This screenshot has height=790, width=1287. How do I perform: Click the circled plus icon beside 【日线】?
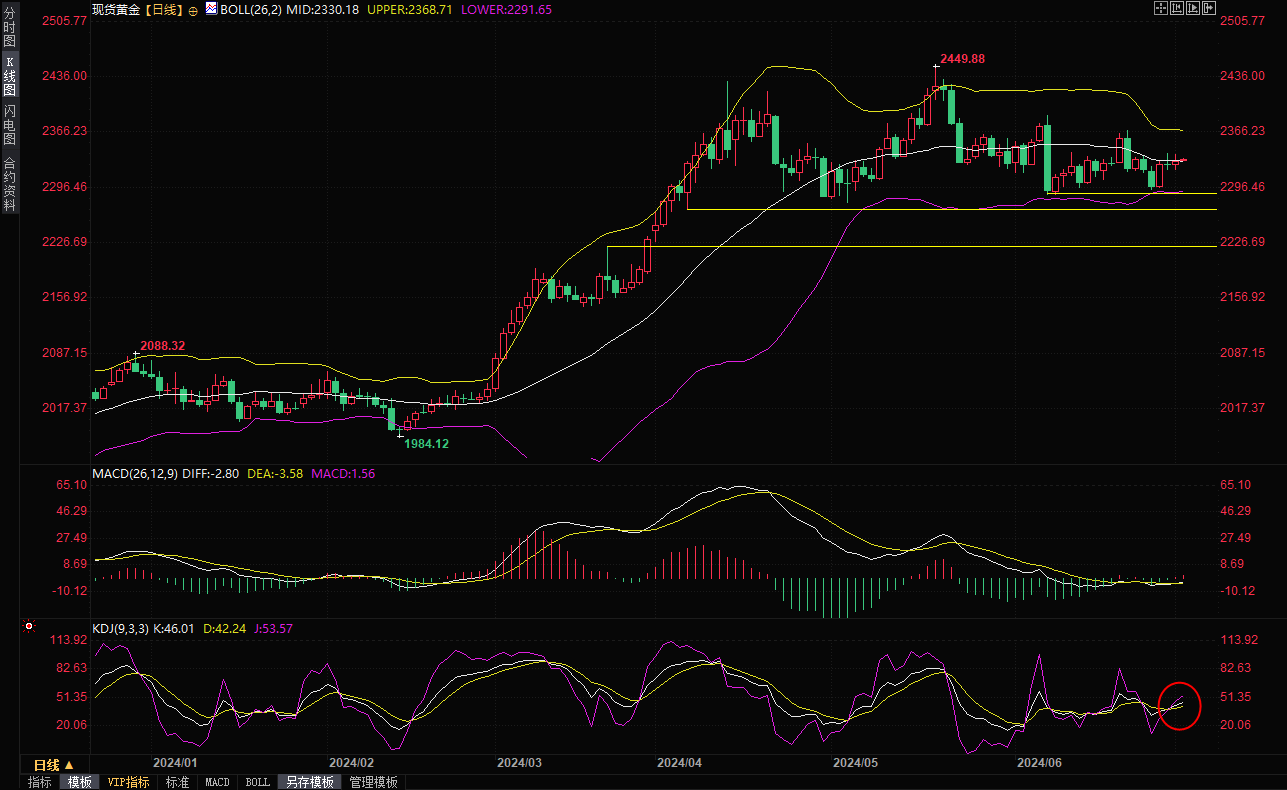[193, 9]
